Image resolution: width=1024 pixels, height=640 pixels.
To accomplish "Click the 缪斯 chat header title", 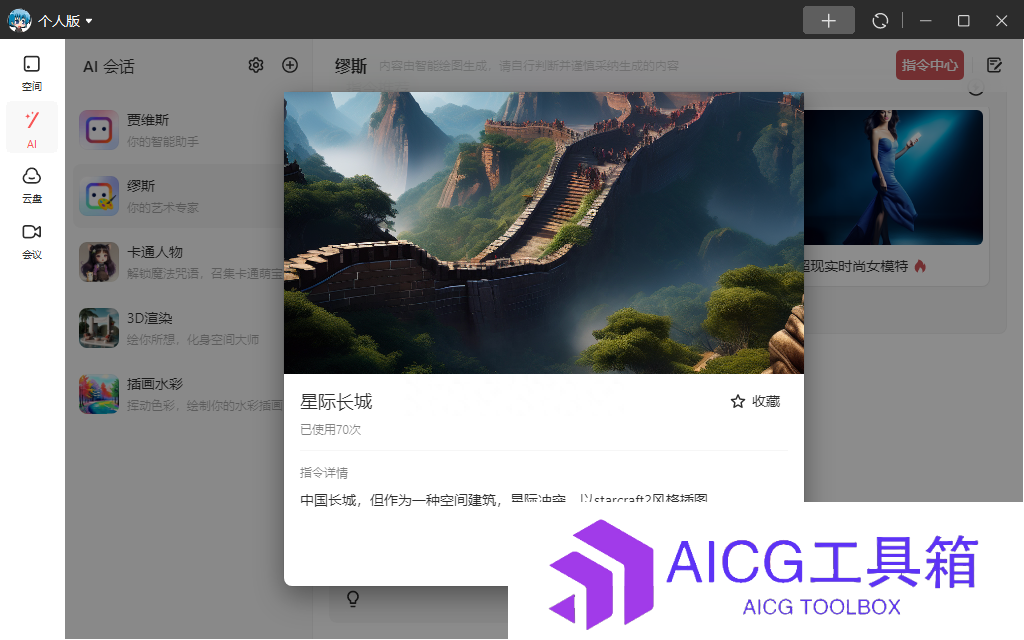I will [351, 66].
